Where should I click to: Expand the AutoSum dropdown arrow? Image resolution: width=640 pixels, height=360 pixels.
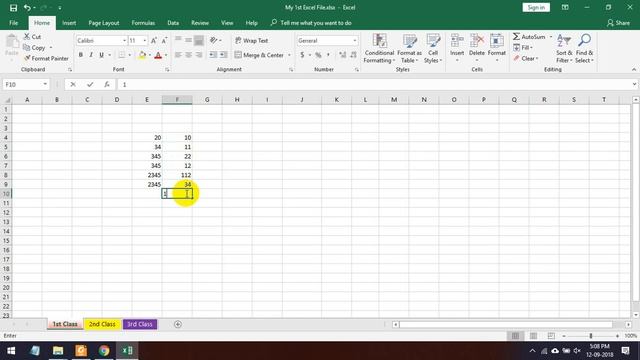click(x=551, y=37)
